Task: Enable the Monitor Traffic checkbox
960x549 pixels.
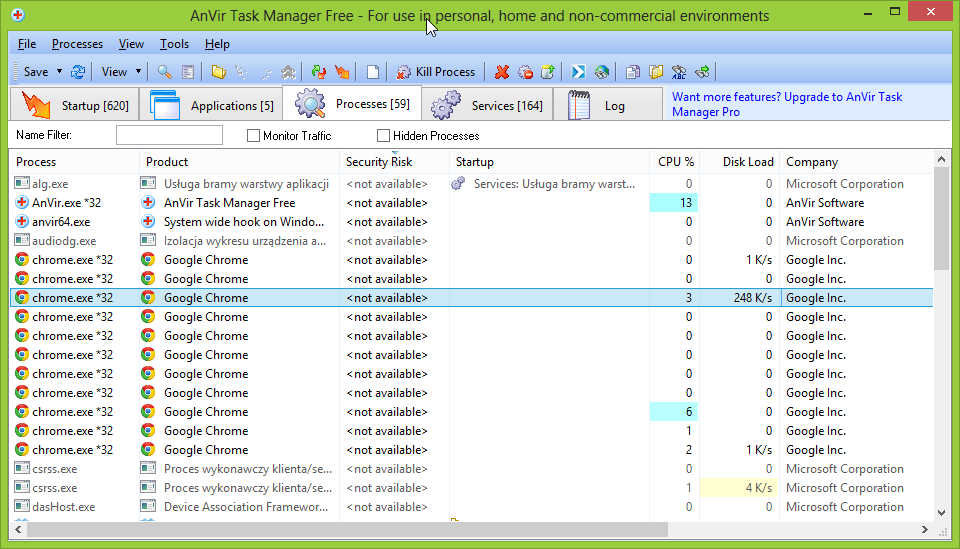Action: [x=253, y=136]
